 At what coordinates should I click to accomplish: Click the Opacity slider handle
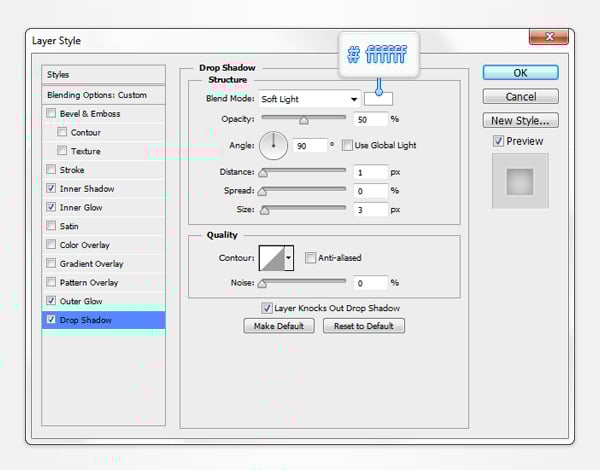(303, 119)
